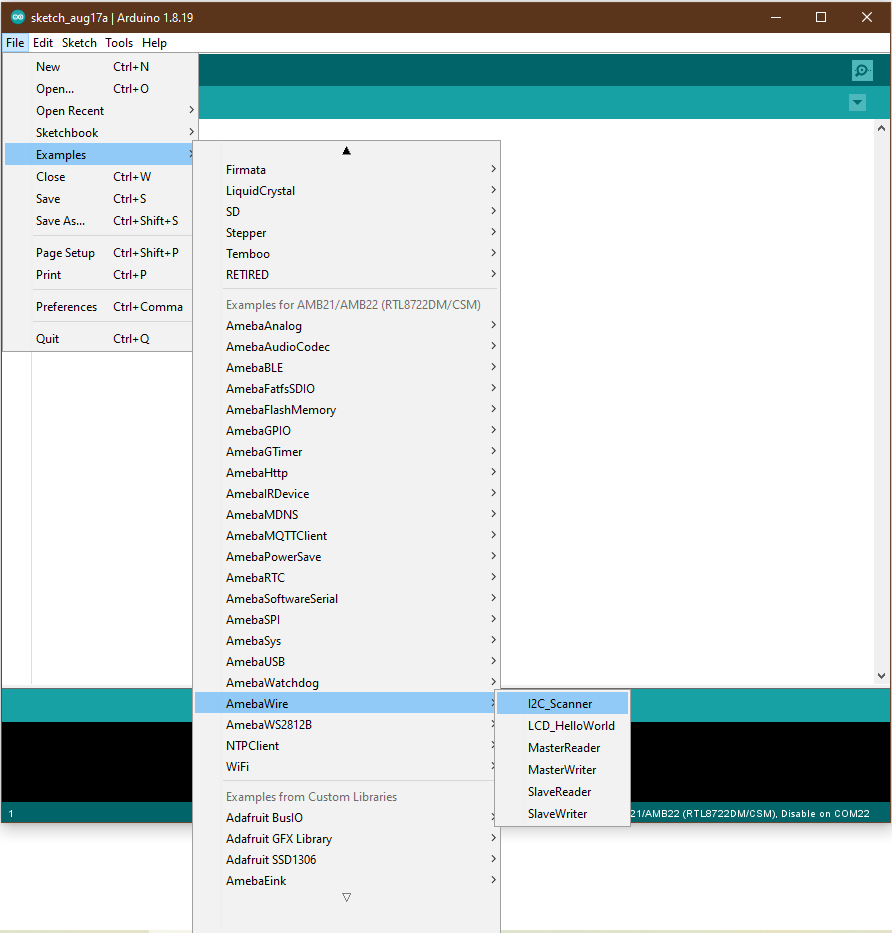Open AmebaFlashMemory examples
892x933 pixels.
click(347, 410)
